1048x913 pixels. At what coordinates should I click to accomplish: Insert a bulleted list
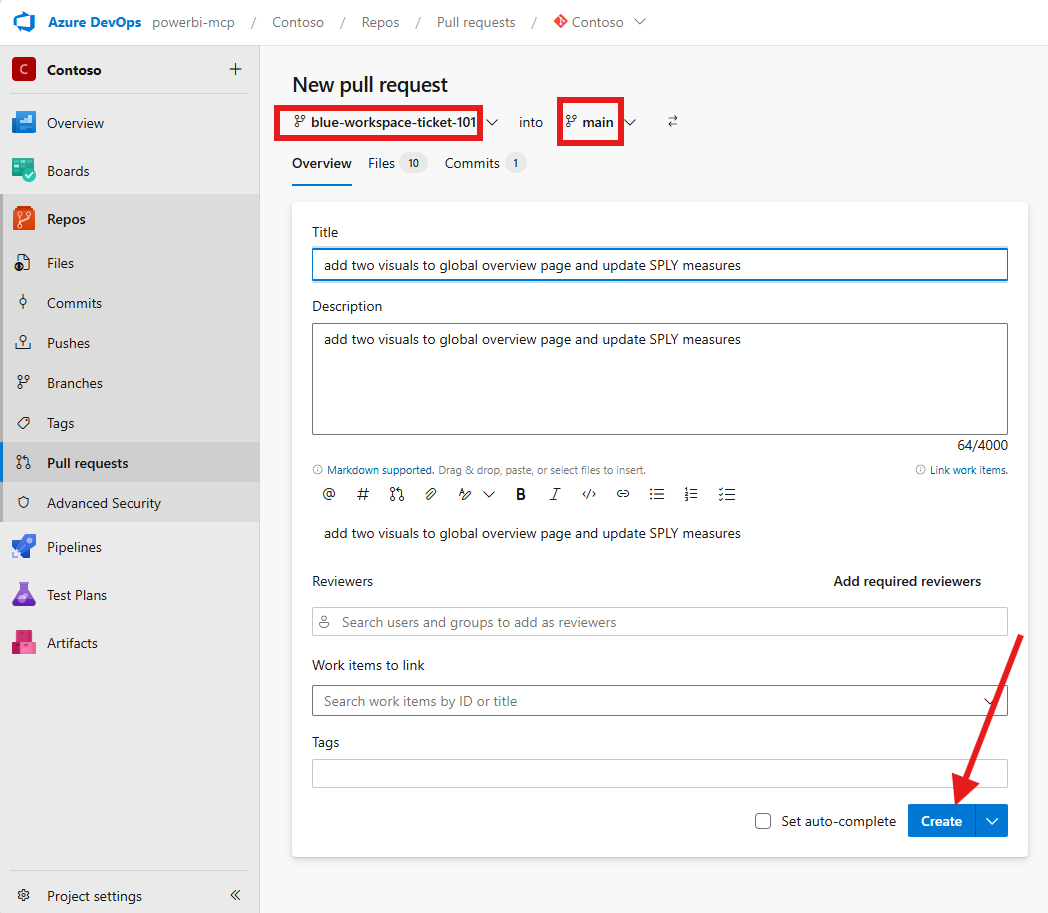point(657,495)
